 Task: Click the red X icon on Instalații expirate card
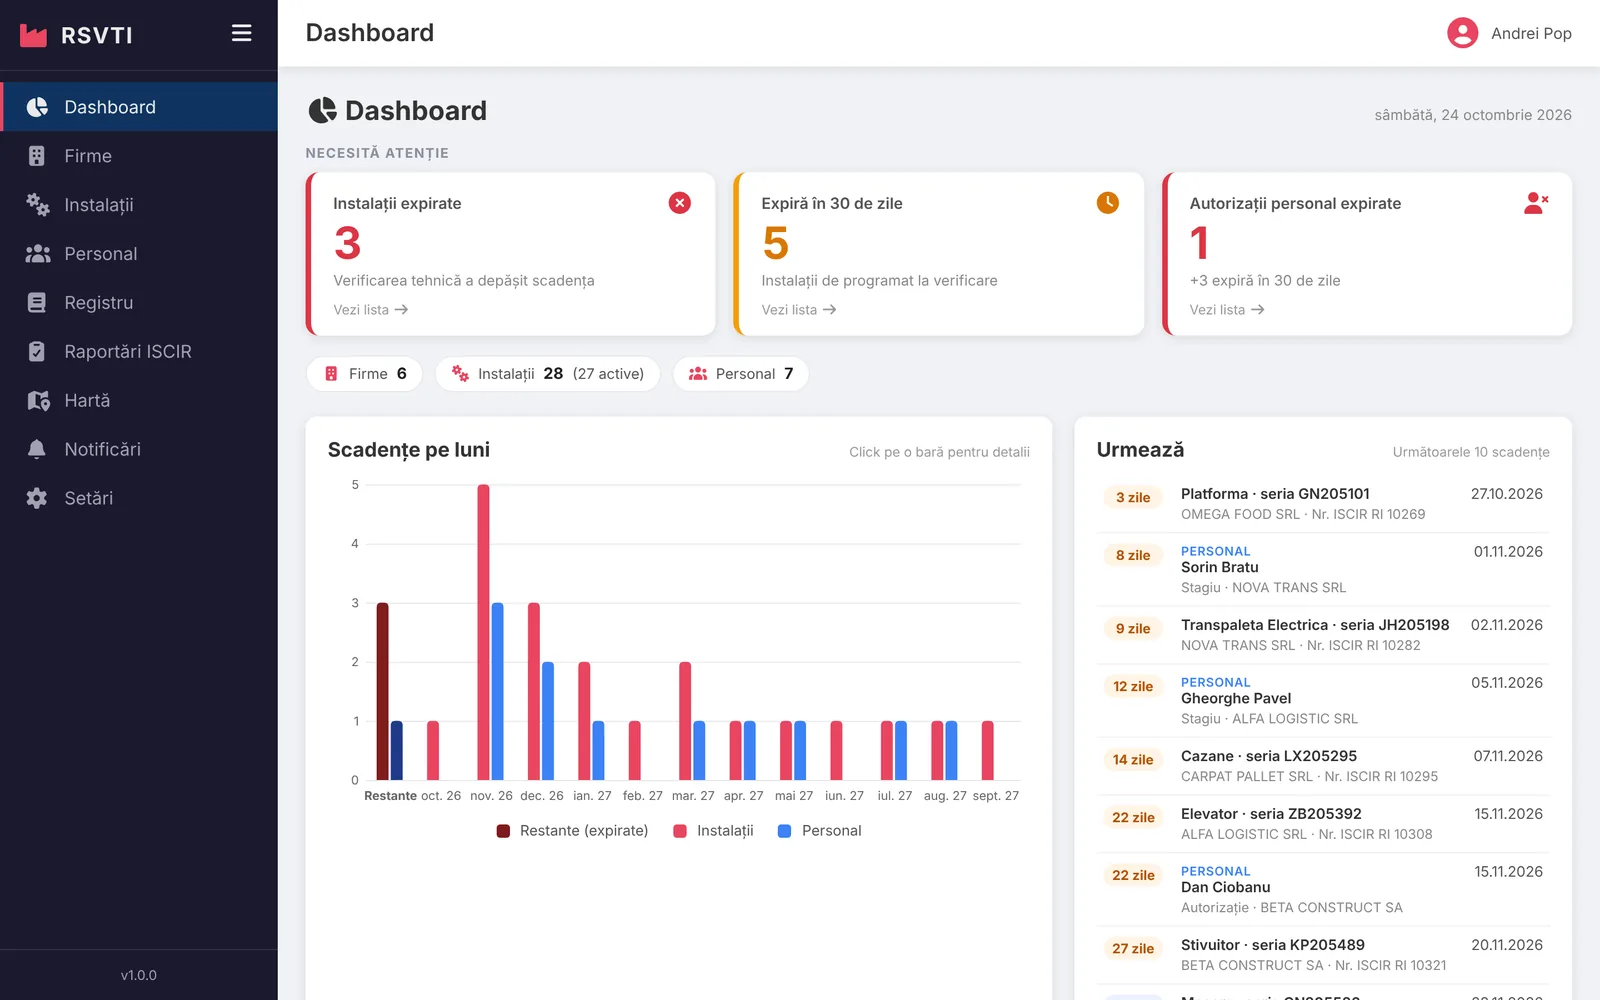680,203
